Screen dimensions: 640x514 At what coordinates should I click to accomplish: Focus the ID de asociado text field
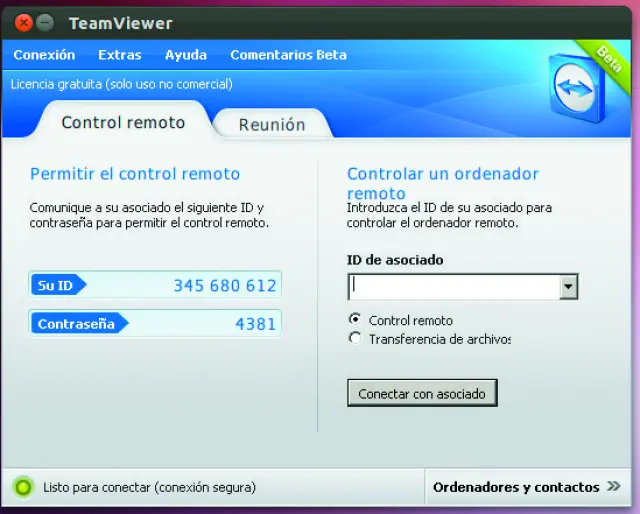click(452, 287)
